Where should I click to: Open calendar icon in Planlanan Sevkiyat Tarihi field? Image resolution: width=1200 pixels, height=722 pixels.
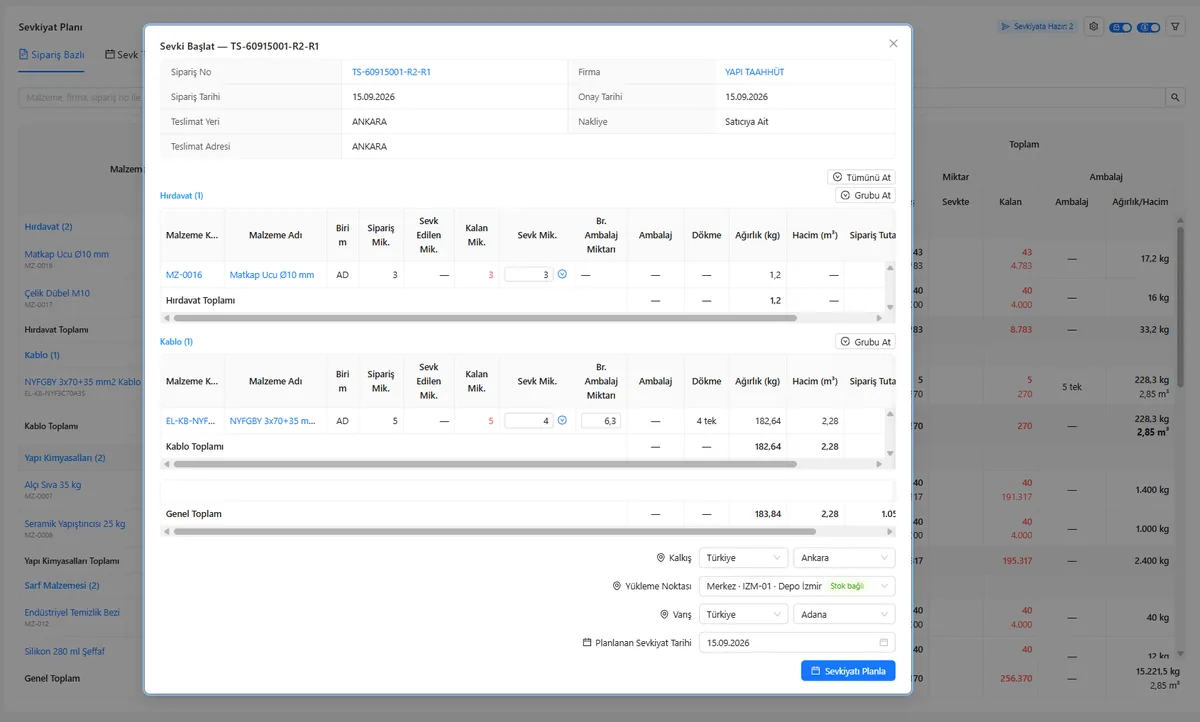coord(883,642)
